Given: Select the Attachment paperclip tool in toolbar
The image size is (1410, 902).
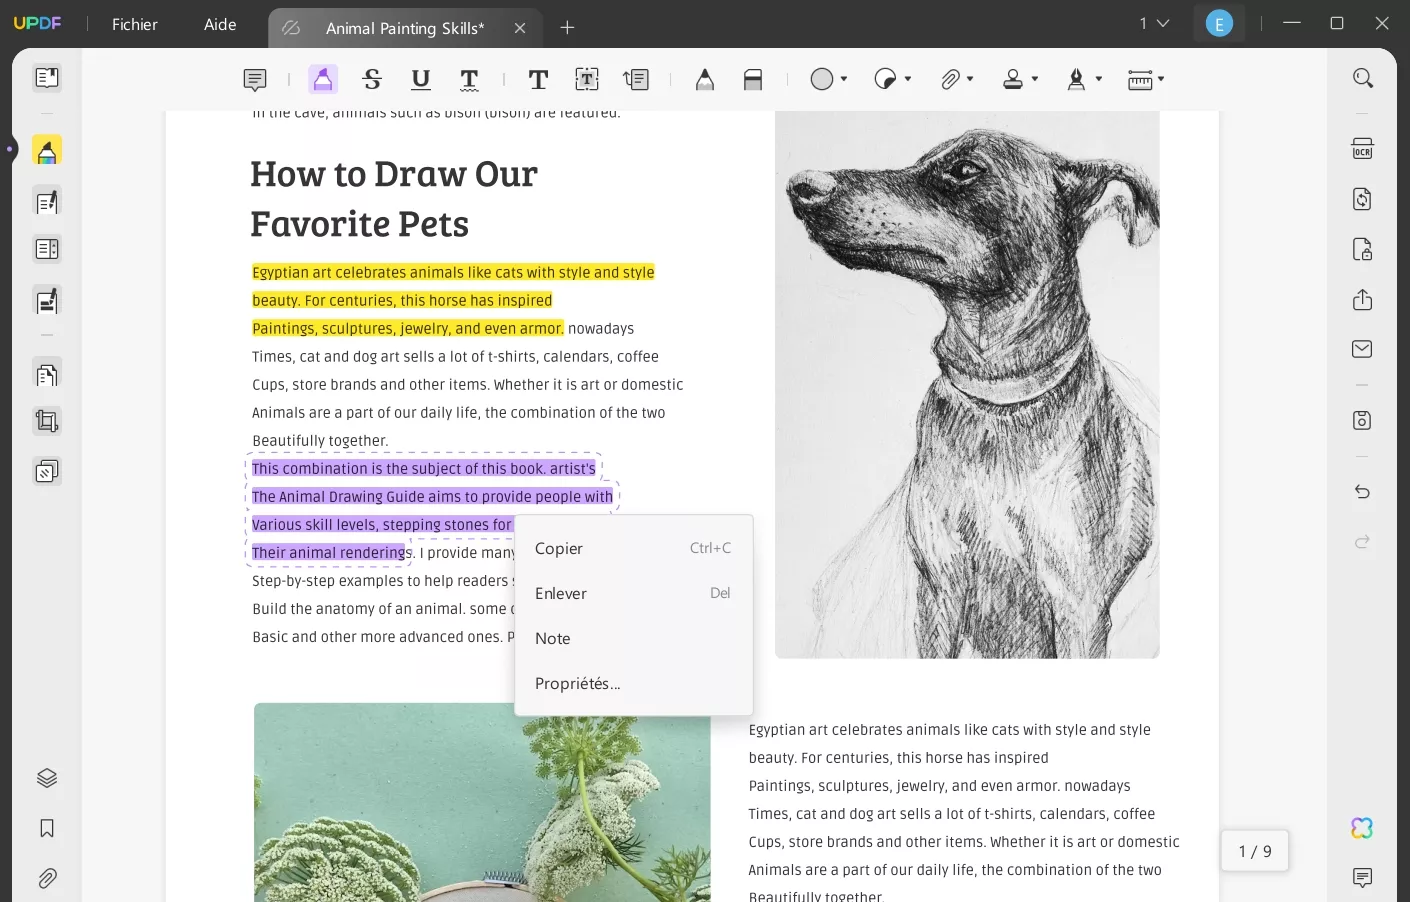Looking at the screenshot, I should click(x=950, y=79).
